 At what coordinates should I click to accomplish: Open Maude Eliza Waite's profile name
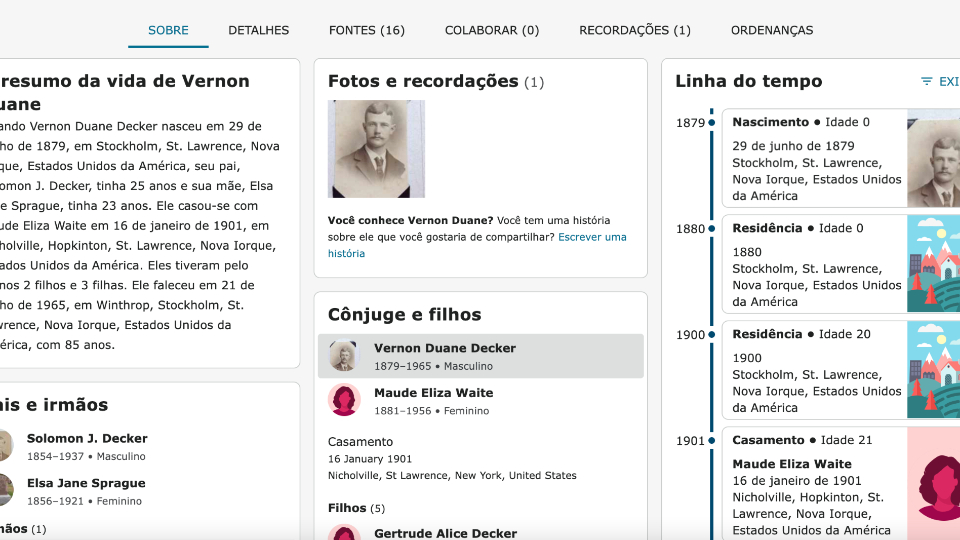[x=433, y=392]
